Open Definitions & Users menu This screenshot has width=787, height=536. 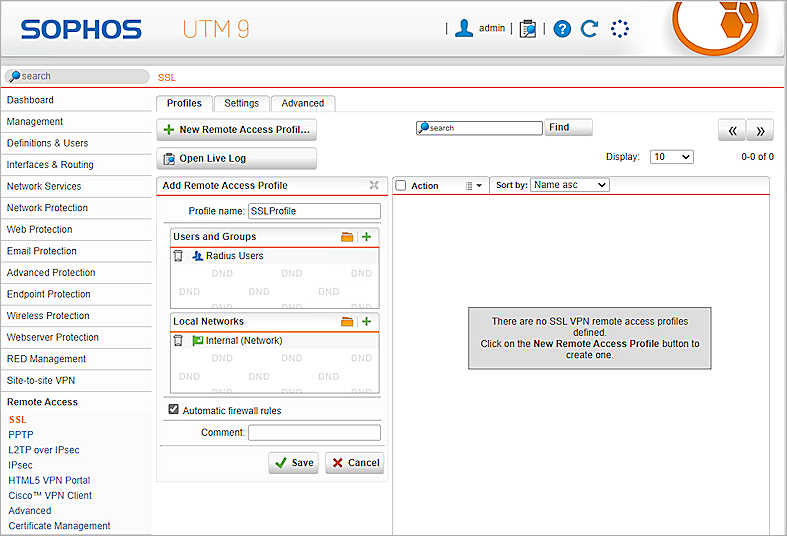[76, 143]
